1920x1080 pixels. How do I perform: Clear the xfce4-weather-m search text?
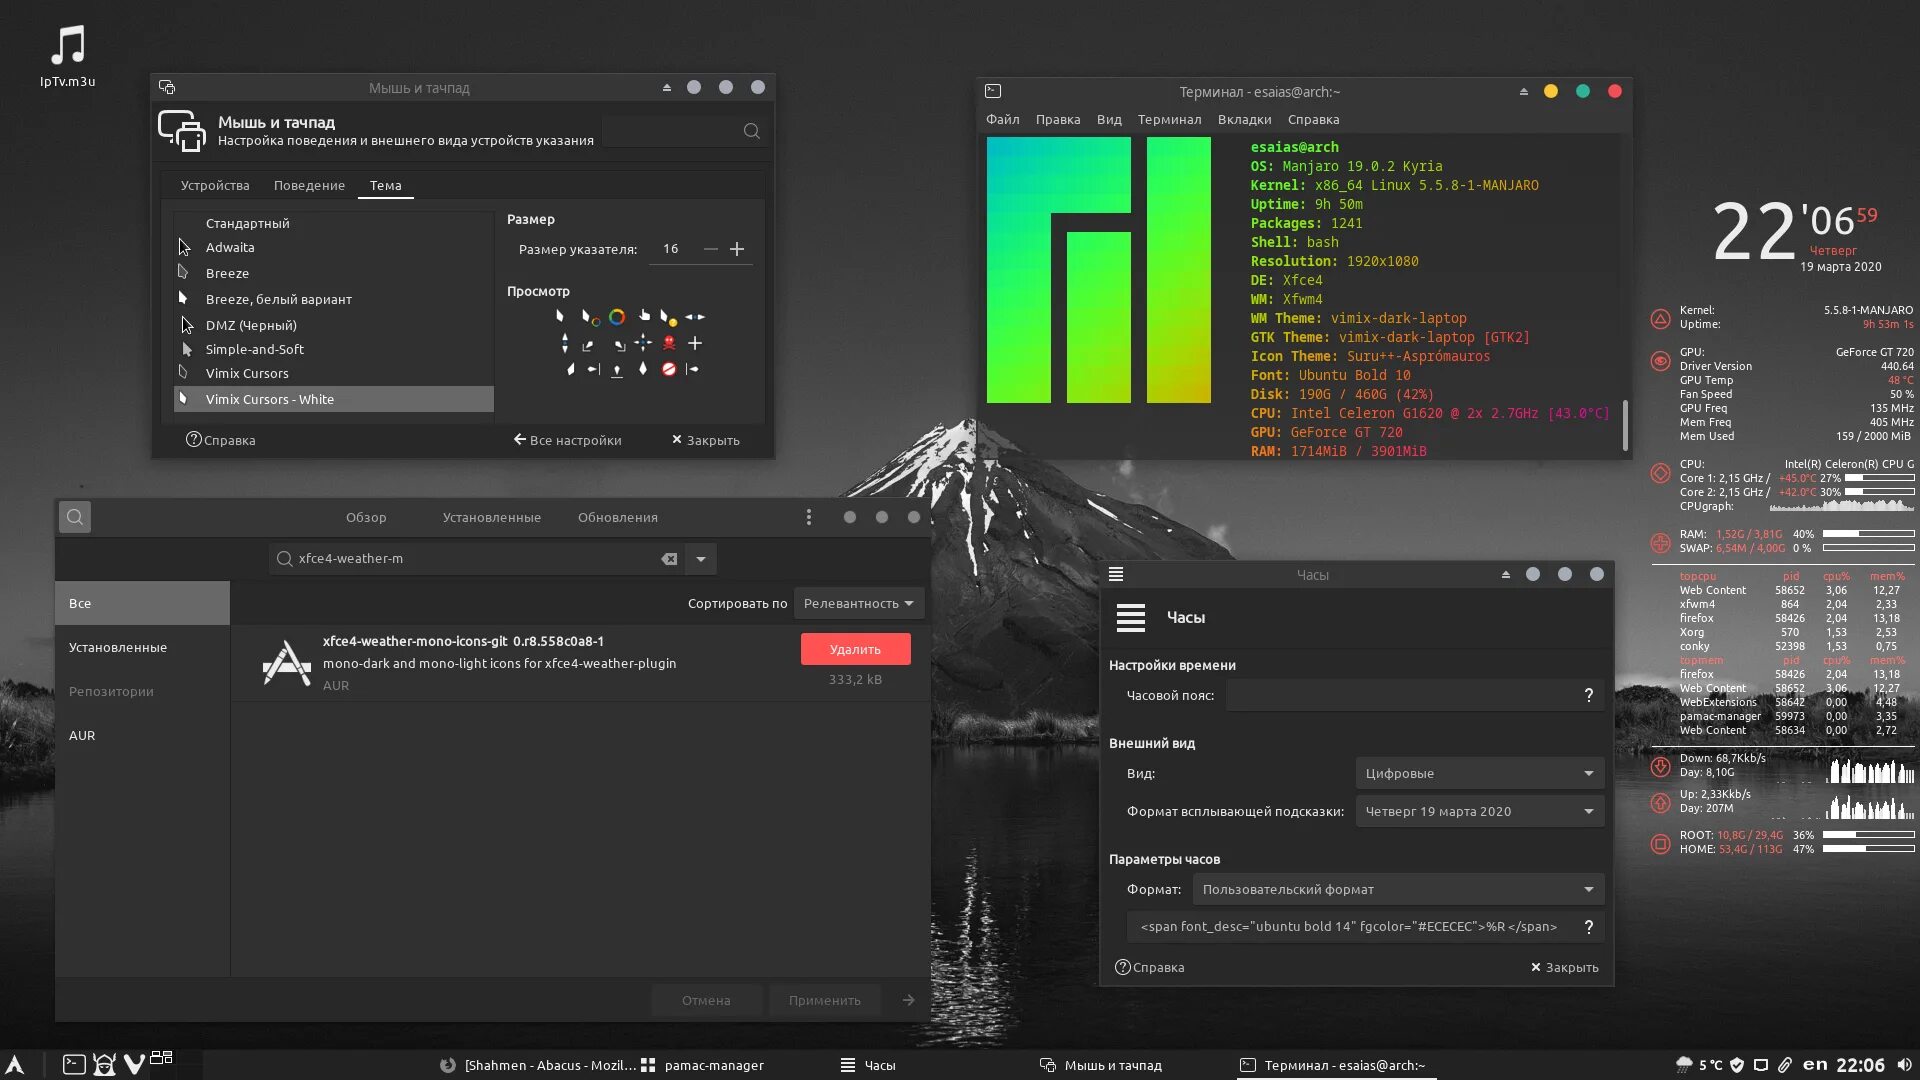(669, 559)
